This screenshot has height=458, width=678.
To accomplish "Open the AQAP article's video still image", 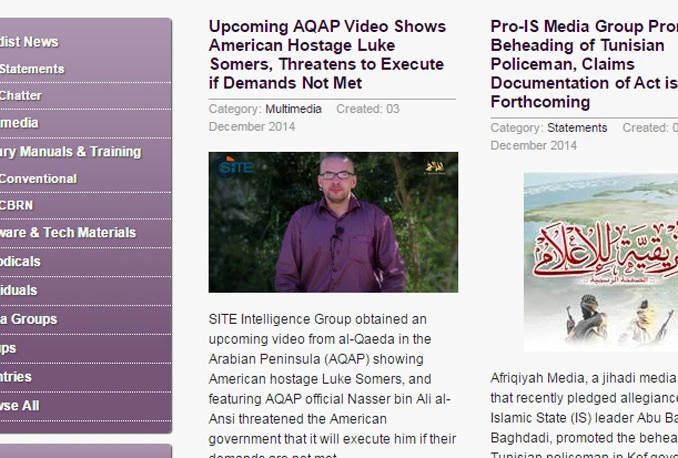I will (333, 222).
